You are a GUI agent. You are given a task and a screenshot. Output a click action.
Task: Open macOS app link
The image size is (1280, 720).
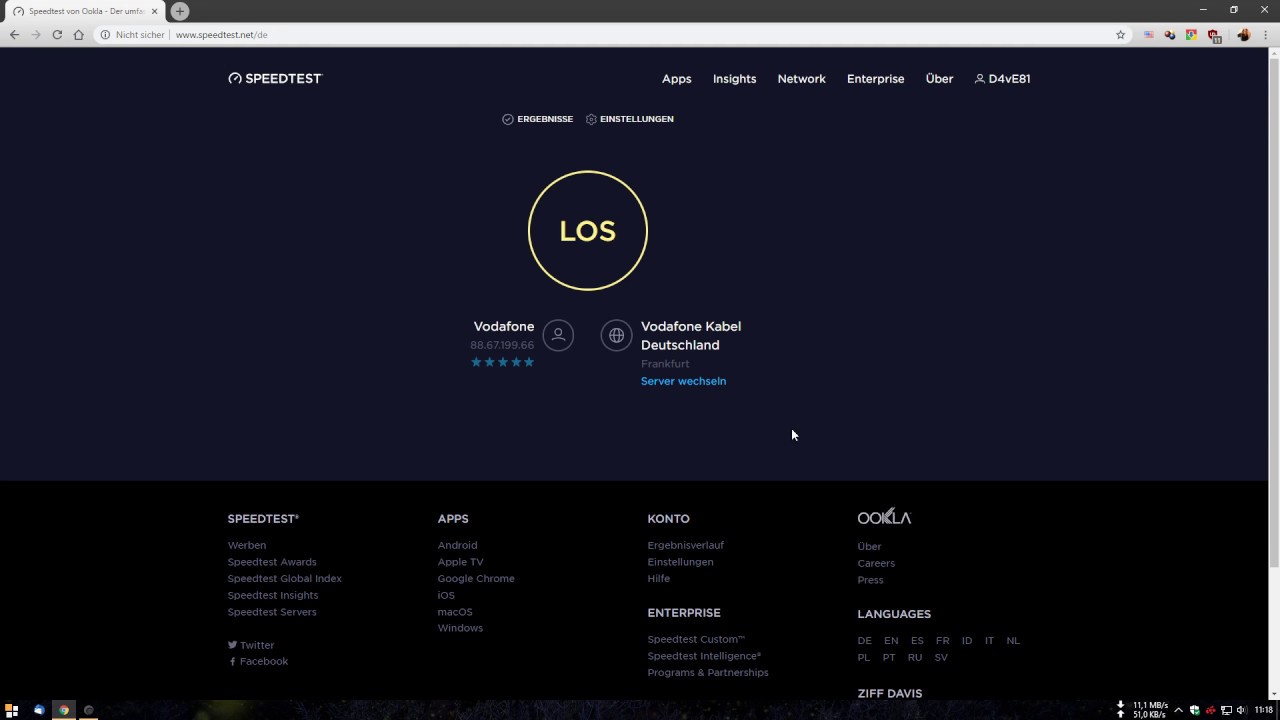tap(455, 612)
